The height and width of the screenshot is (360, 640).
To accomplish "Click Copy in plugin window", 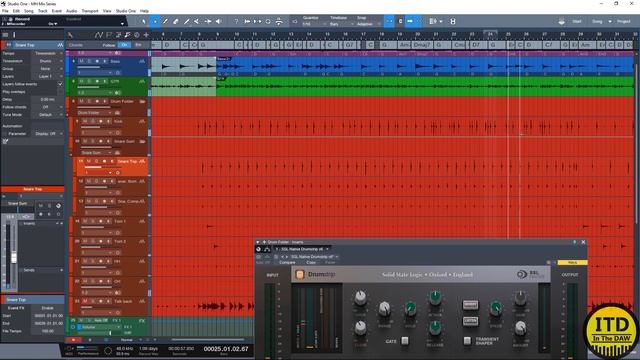I will pyautogui.click(x=311, y=262).
